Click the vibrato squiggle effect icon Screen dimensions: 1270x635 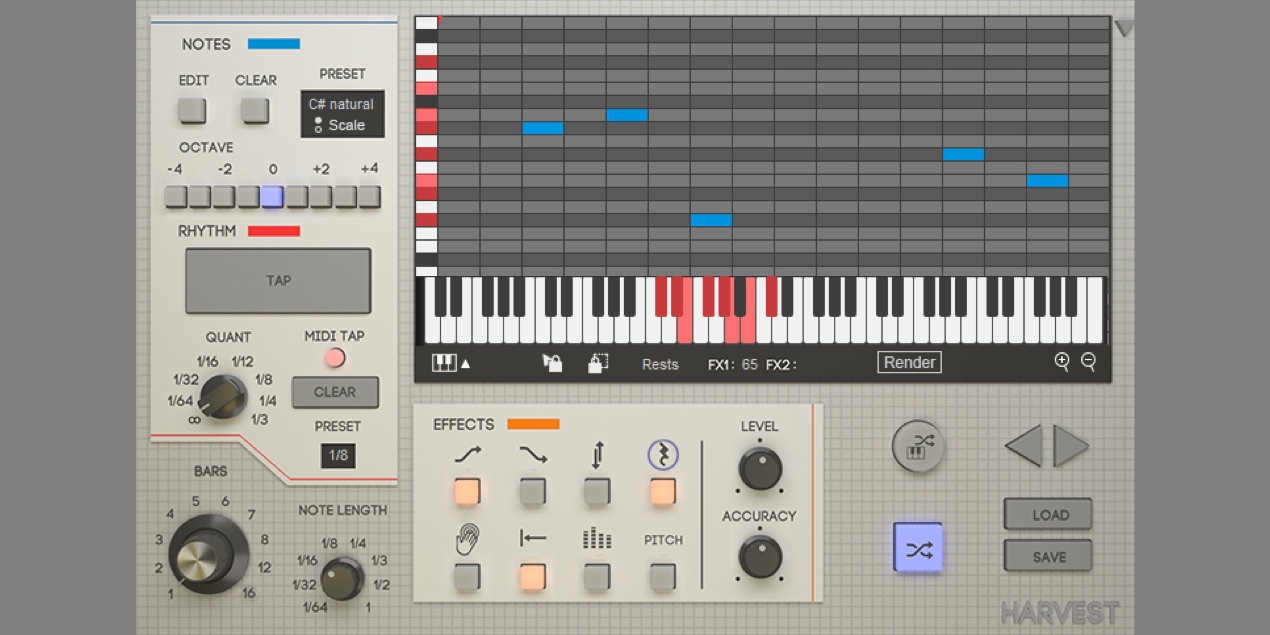[x=662, y=456]
